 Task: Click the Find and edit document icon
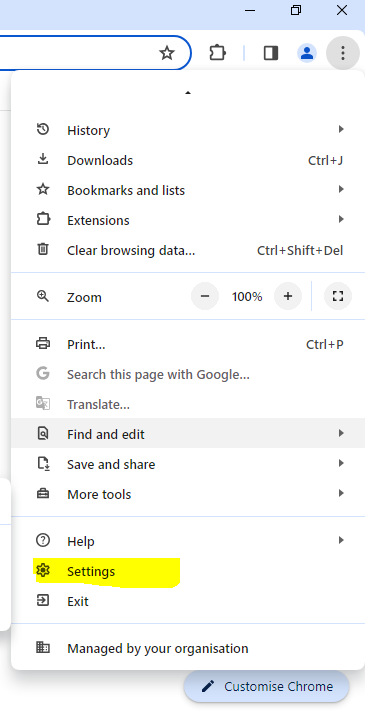click(x=43, y=433)
